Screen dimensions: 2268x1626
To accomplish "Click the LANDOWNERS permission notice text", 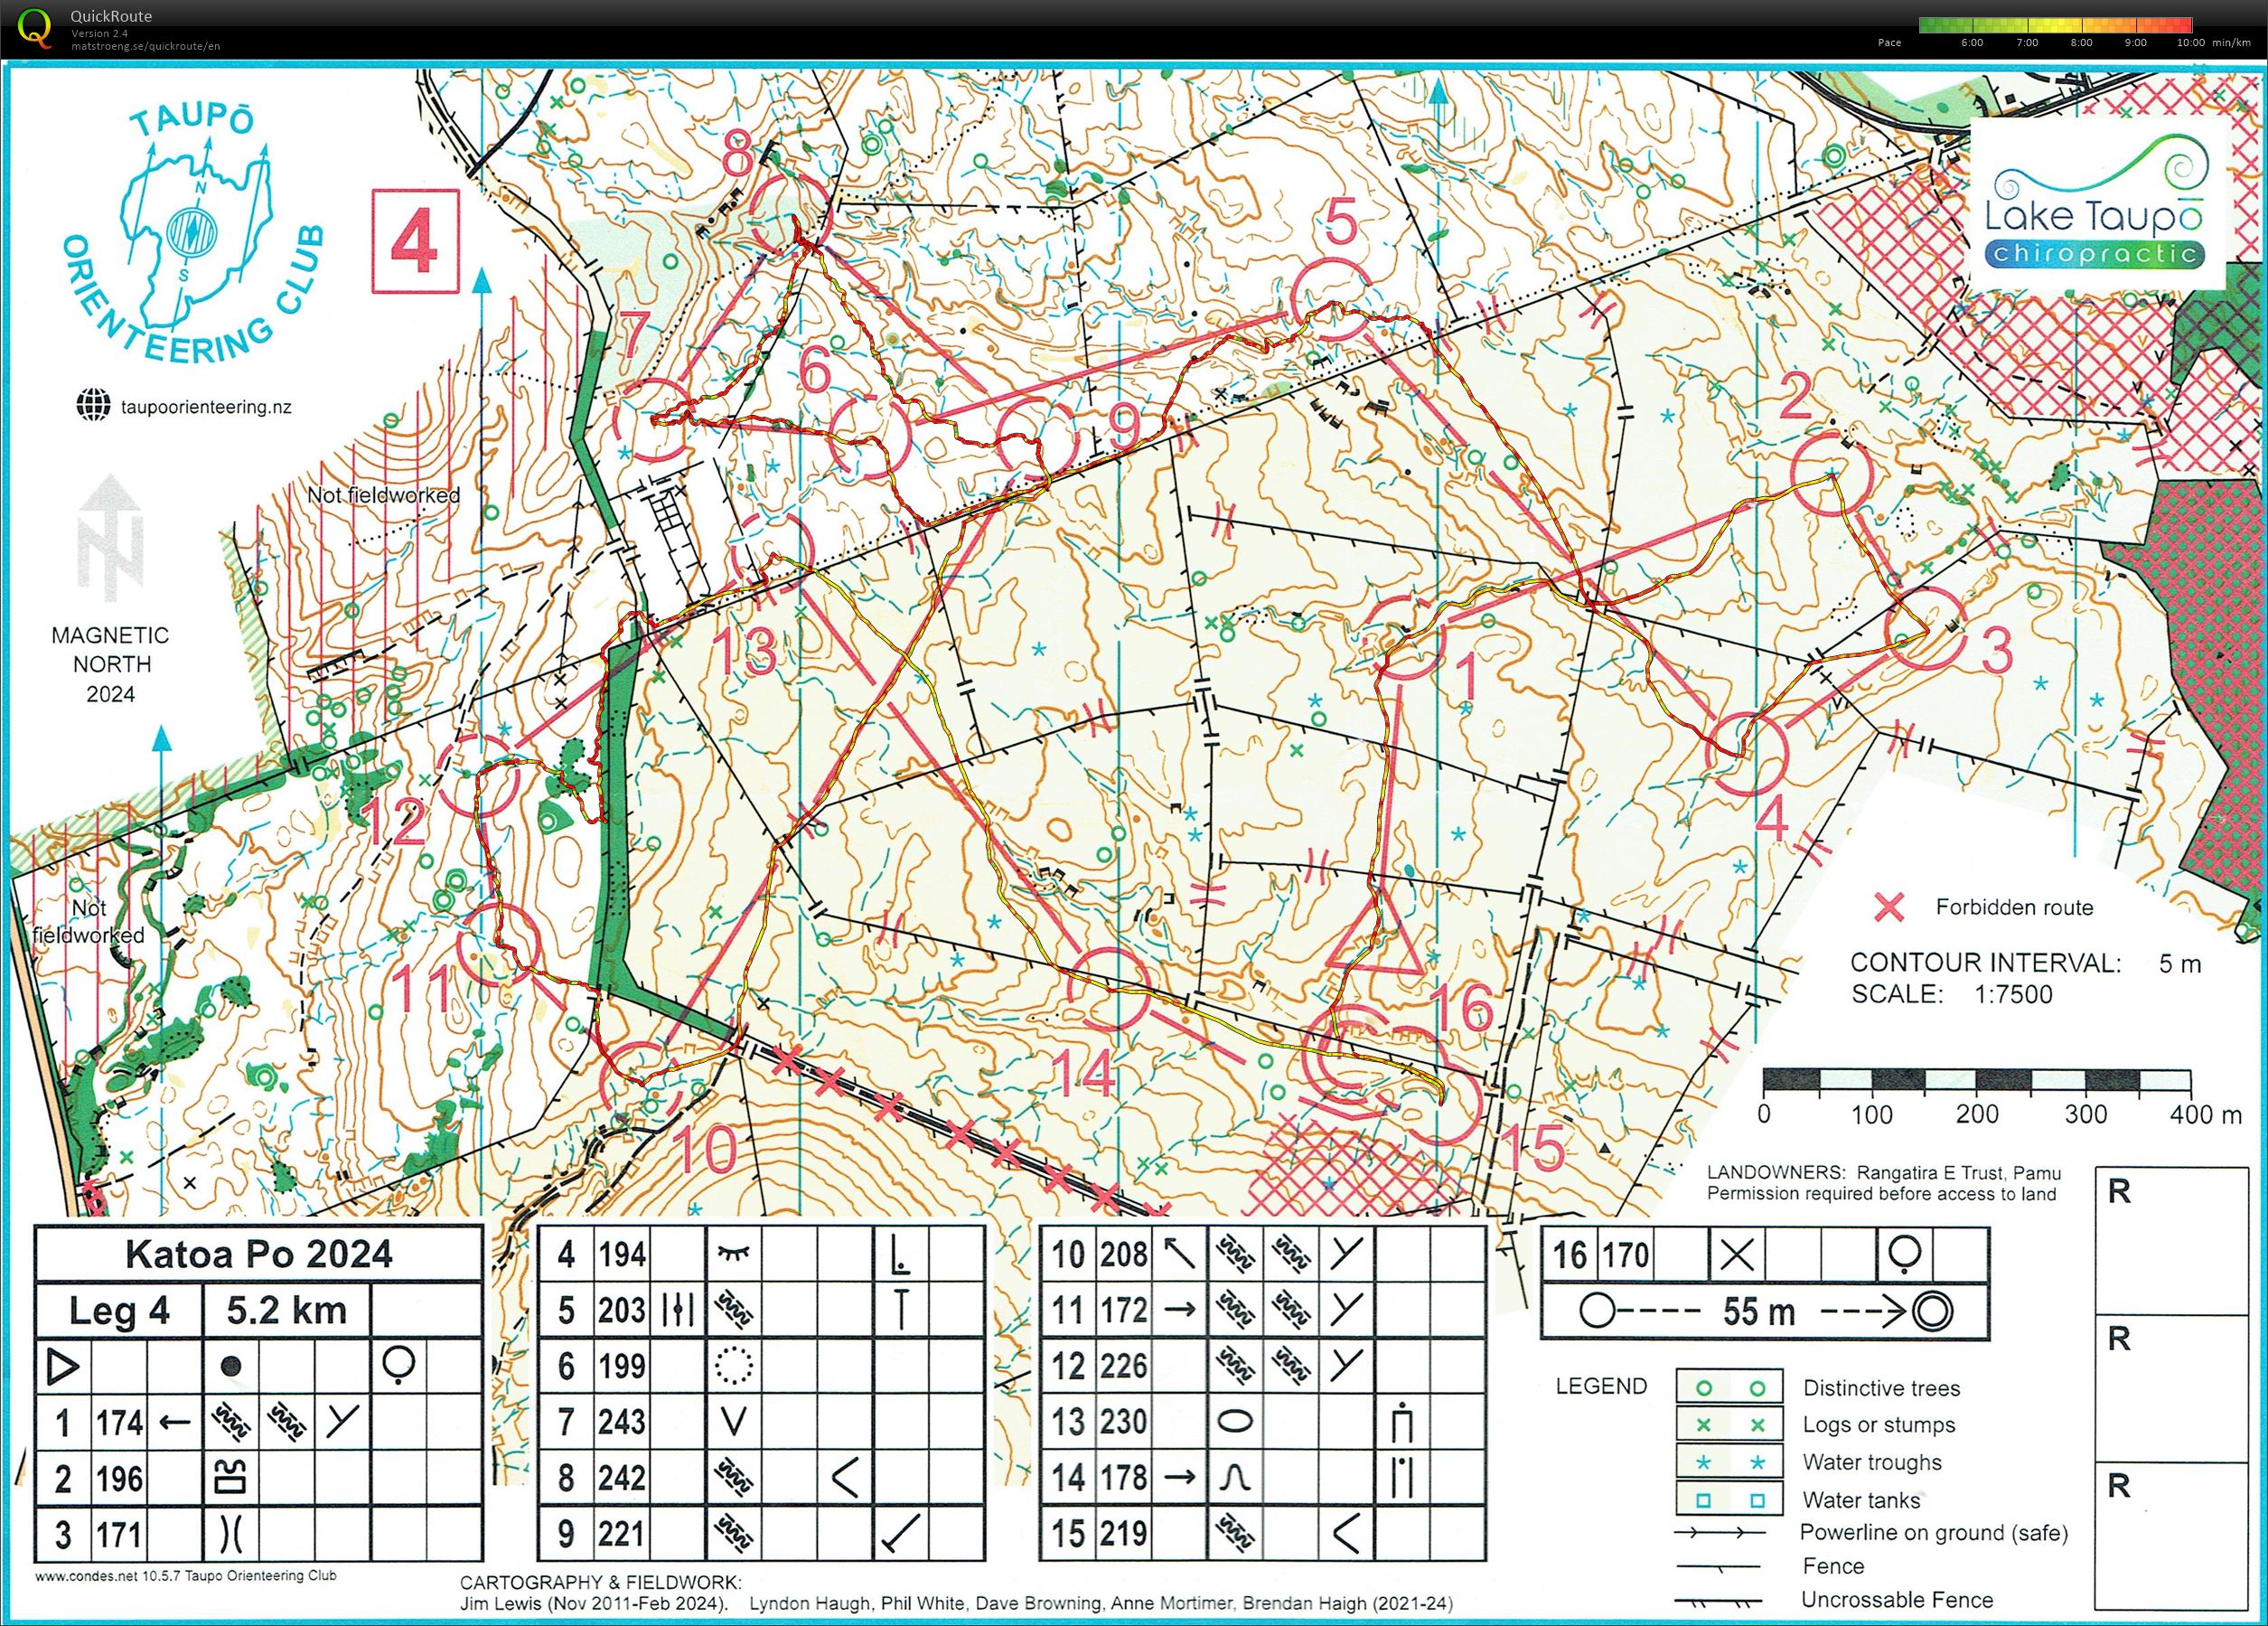I will click(x=1884, y=1183).
